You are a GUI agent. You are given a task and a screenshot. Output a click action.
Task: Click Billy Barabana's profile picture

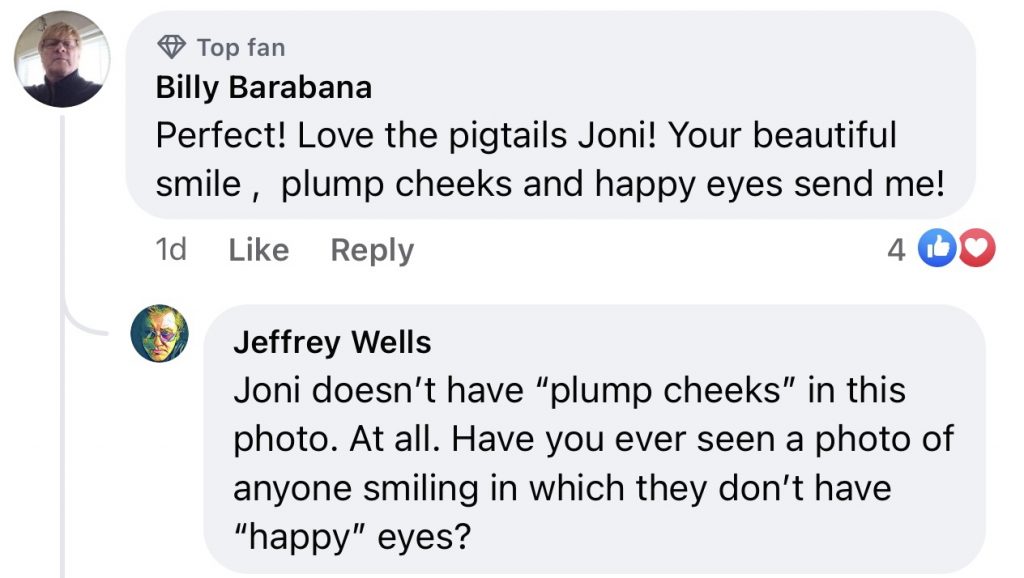tap(60, 60)
